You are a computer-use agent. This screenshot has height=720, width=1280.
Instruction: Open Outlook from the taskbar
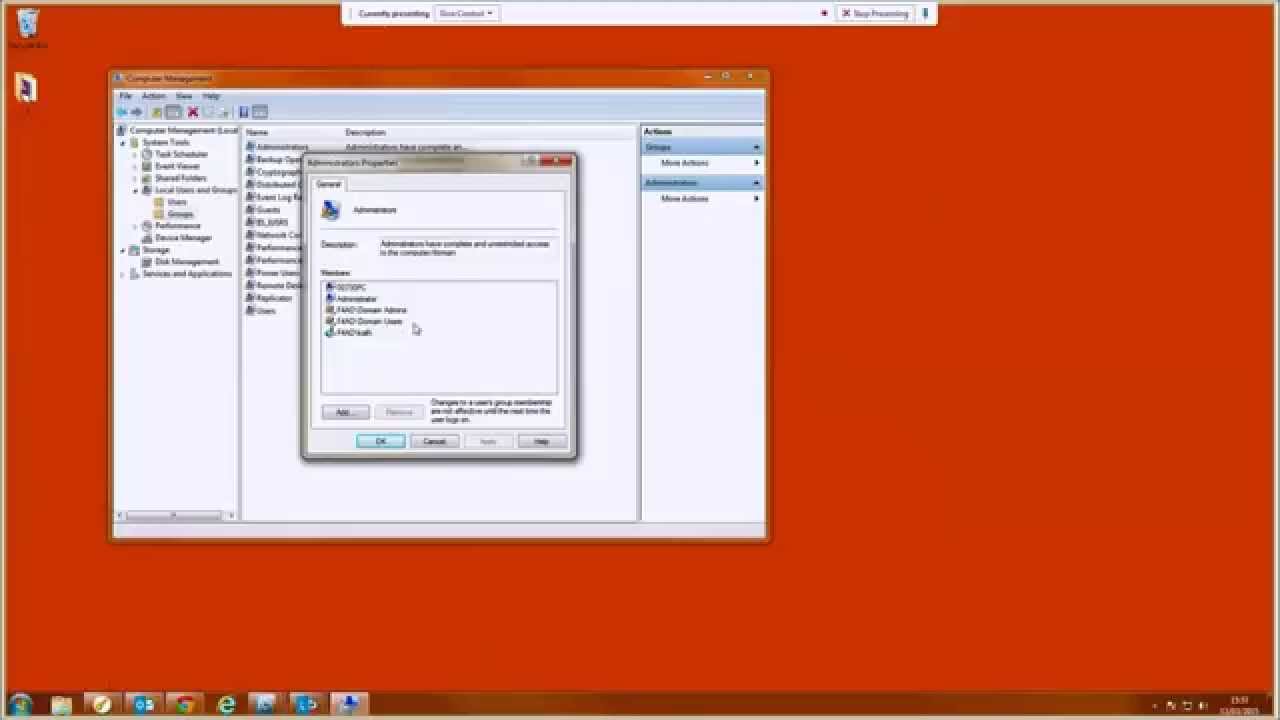click(143, 705)
